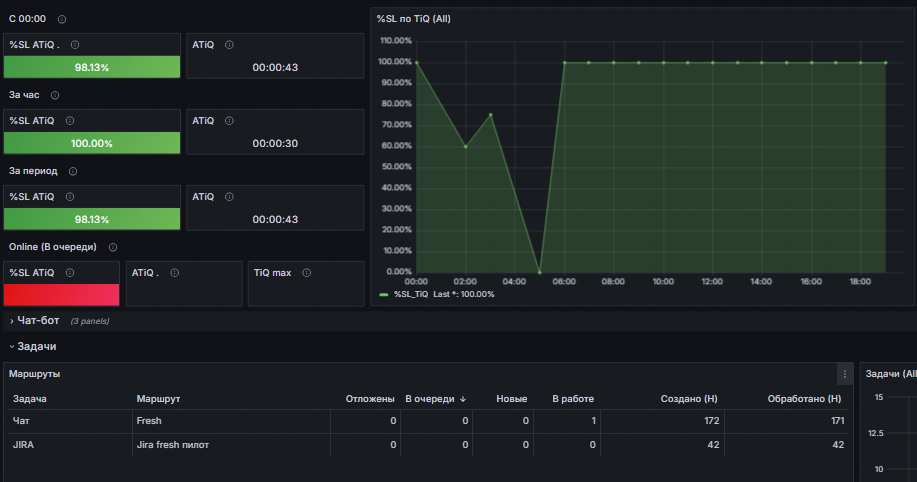
Task: Click info icon beside 'Online (В очереди)'
Action: coord(113,247)
